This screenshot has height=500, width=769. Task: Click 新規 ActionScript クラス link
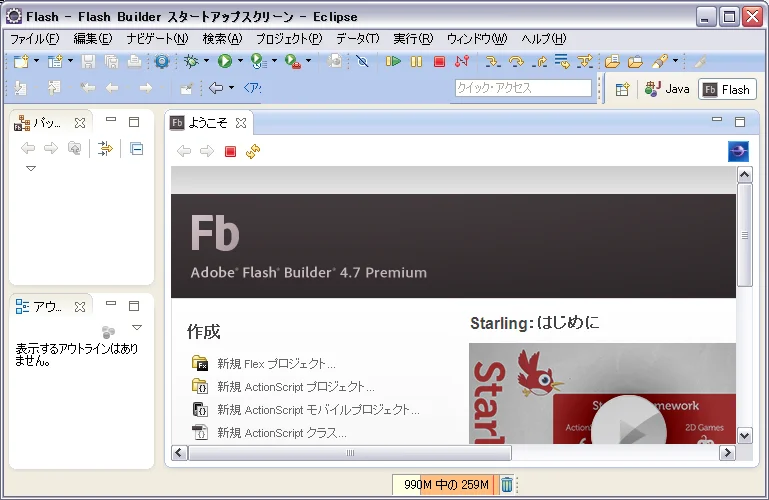click(282, 433)
